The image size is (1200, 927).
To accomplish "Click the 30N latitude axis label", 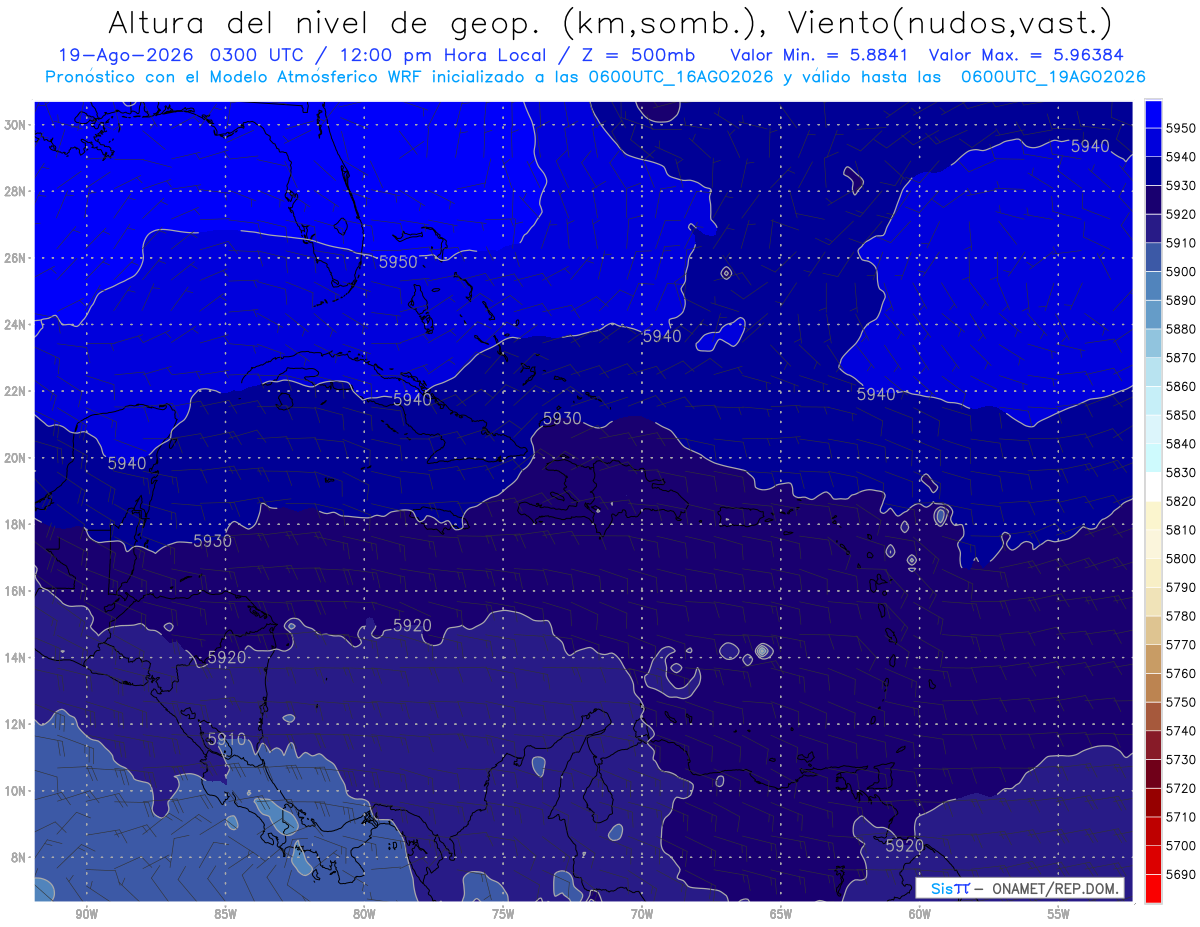I will tap(14, 125).
